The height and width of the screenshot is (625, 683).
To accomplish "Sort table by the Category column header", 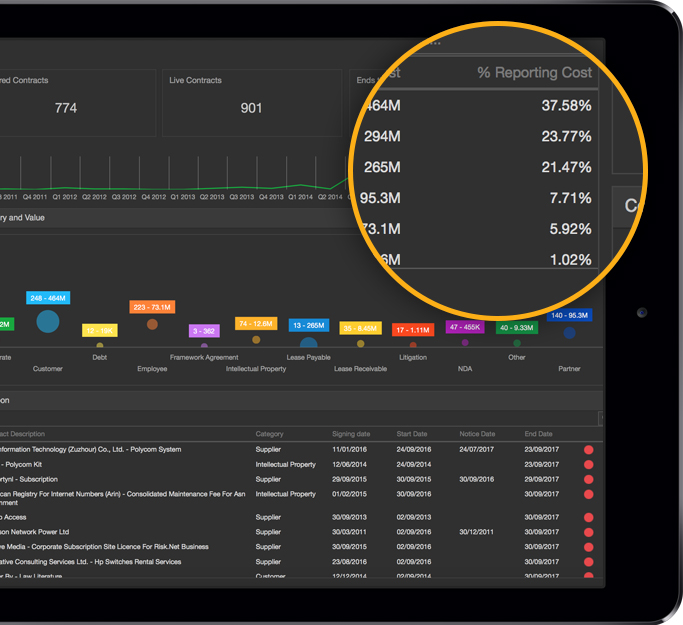I will point(269,434).
